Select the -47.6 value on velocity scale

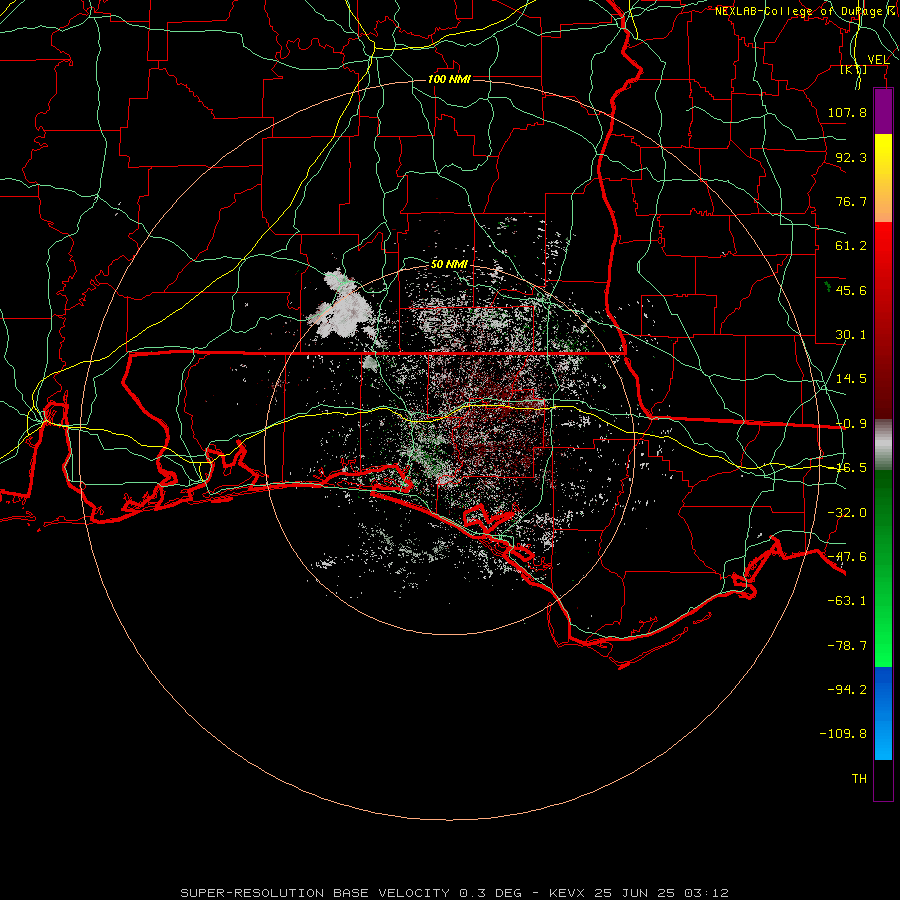pyautogui.click(x=847, y=557)
